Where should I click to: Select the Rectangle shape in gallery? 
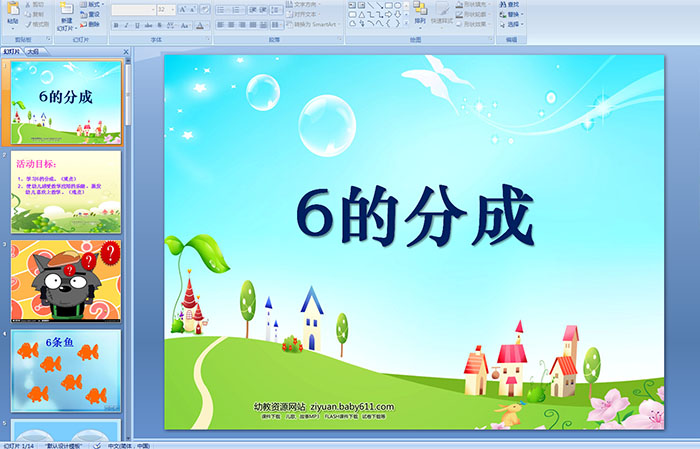389,5
